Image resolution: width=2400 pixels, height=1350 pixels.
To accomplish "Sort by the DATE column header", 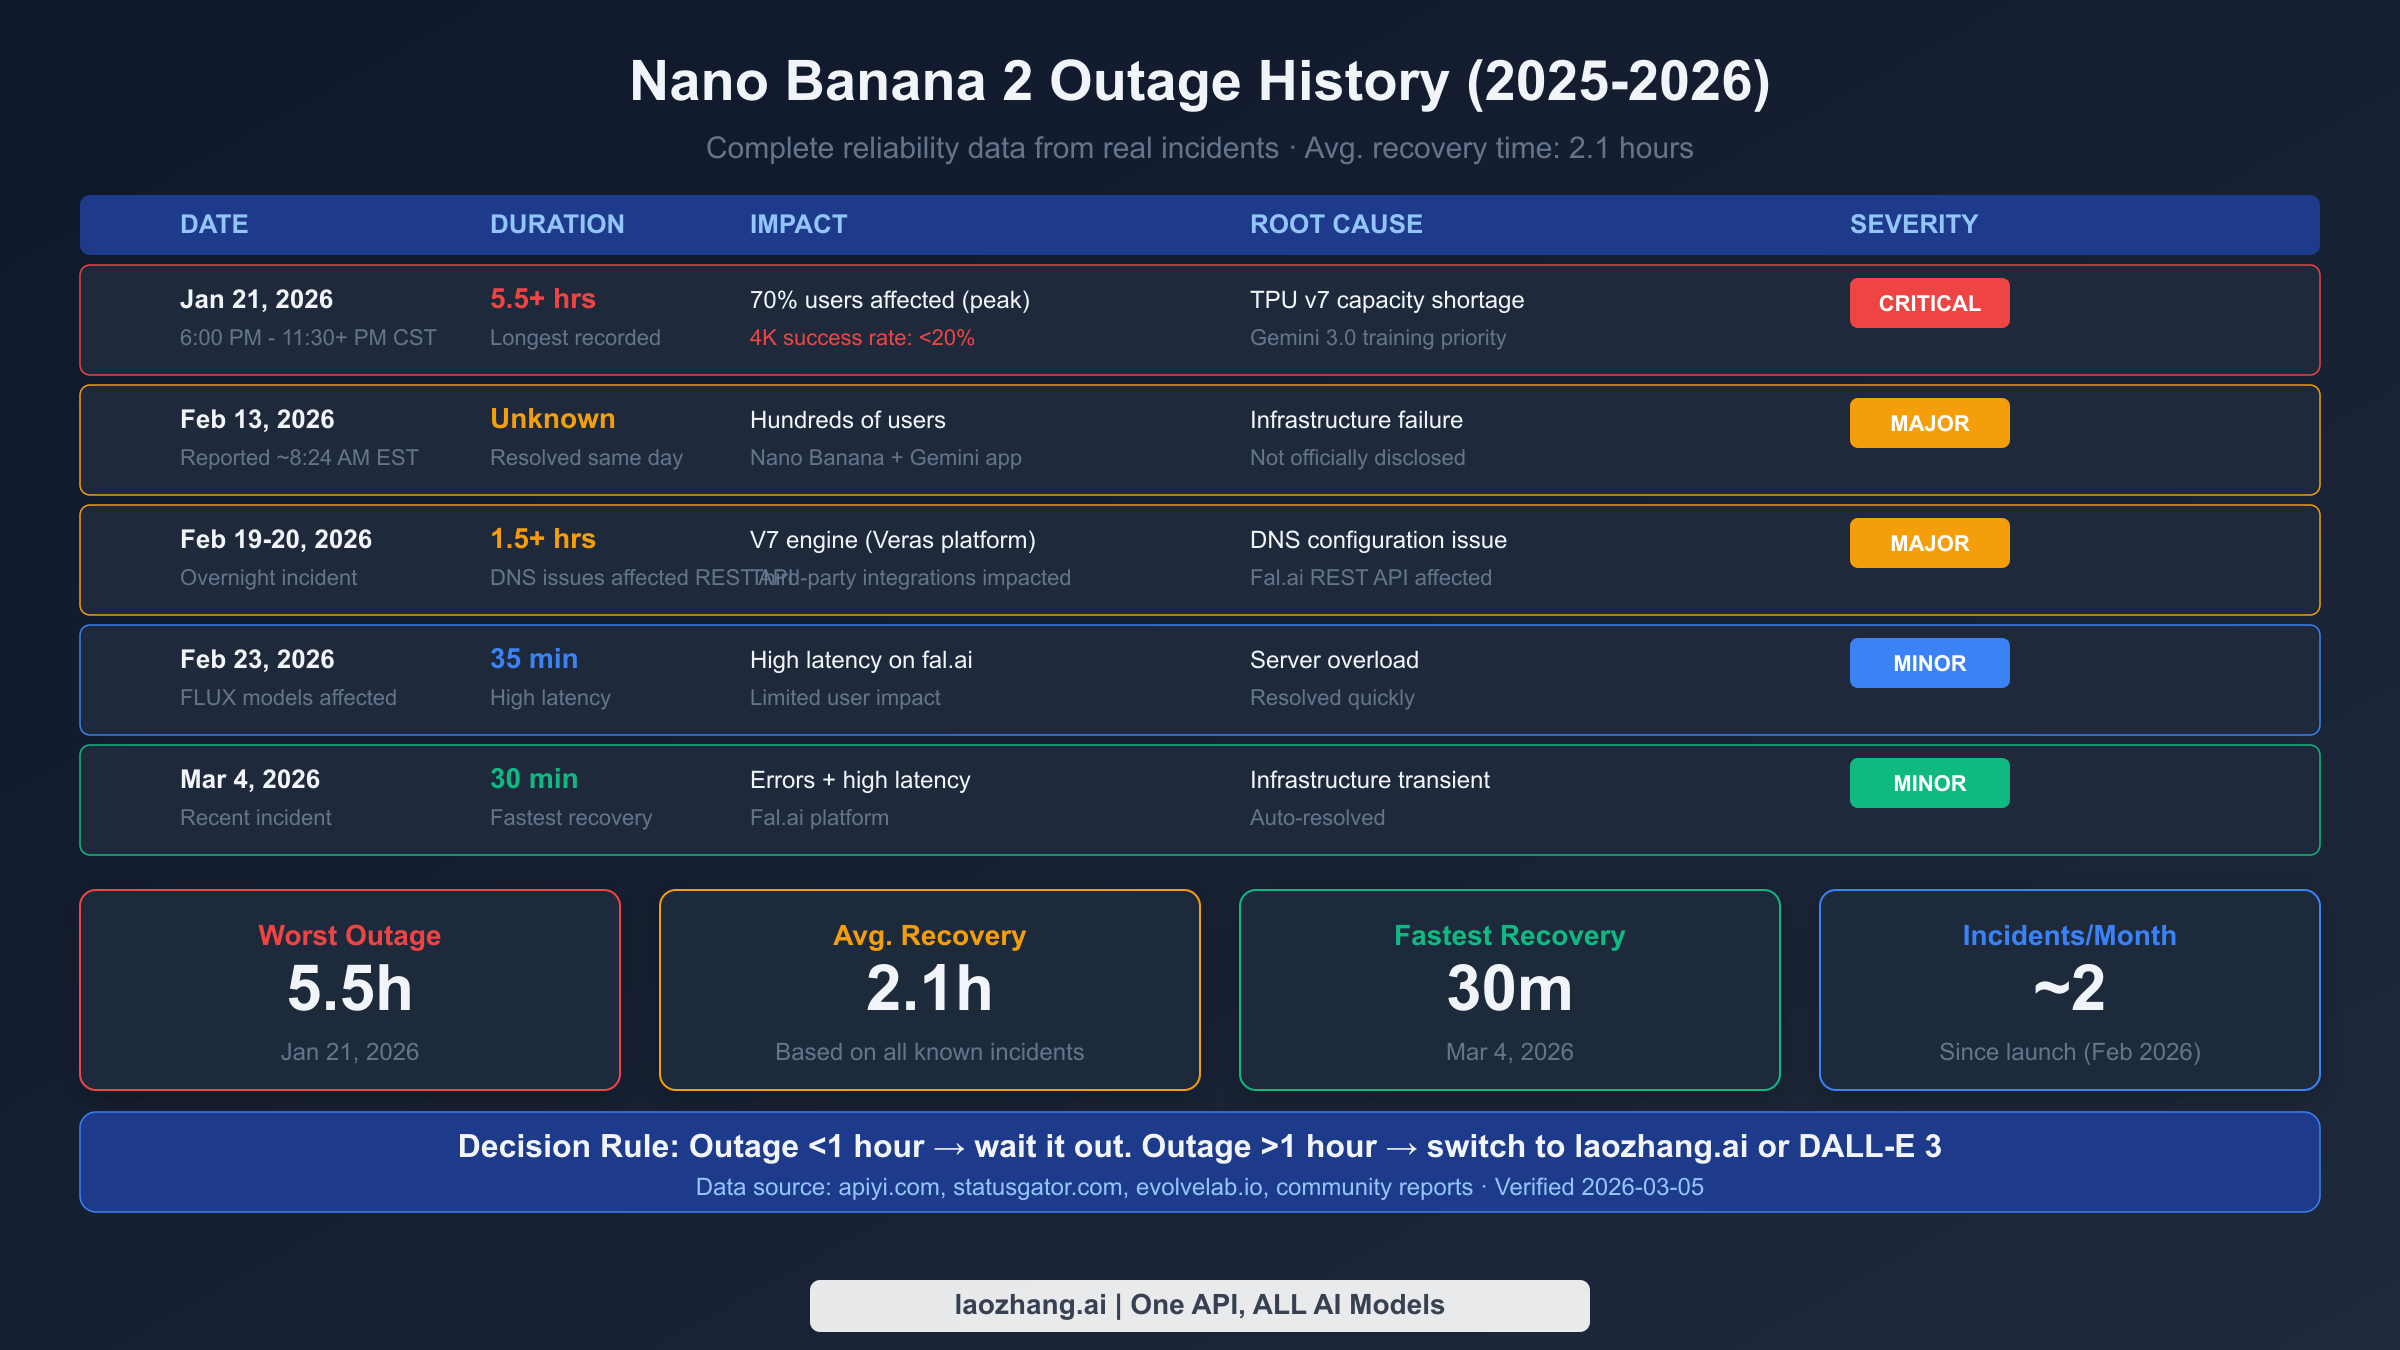I will [x=214, y=224].
